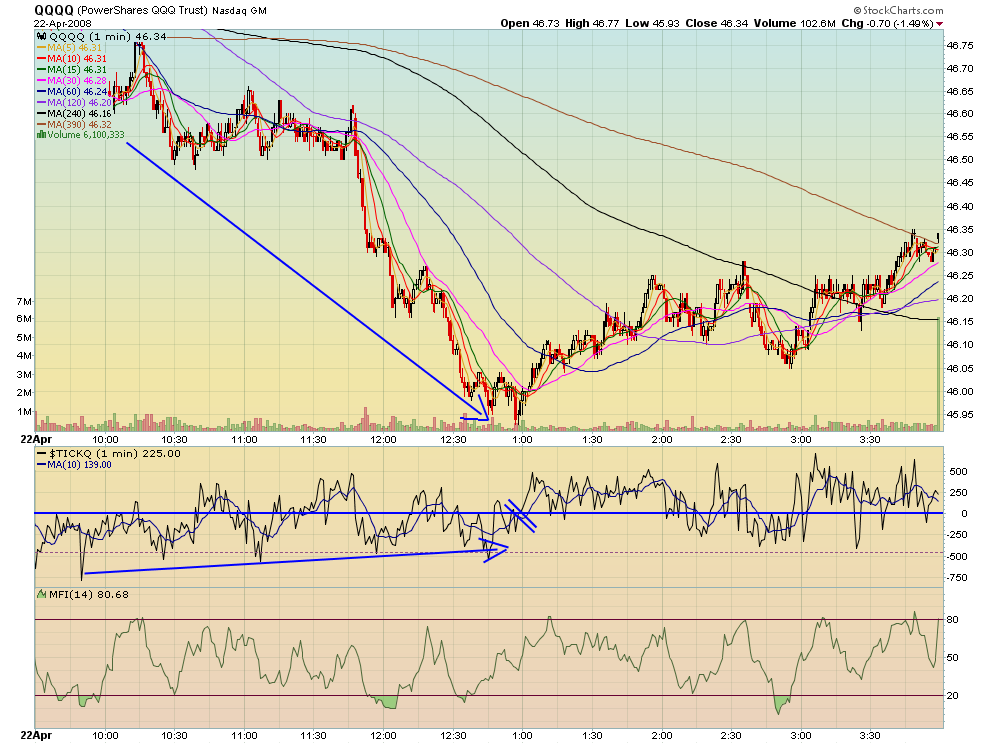This screenshot has height=744, width=990.
Task: Click the (PowerShares QQQ Trust) name
Action: 142,11
